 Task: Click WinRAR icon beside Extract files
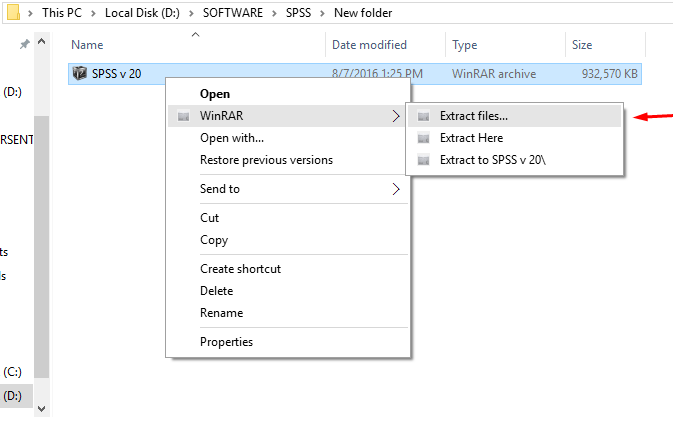(422, 116)
